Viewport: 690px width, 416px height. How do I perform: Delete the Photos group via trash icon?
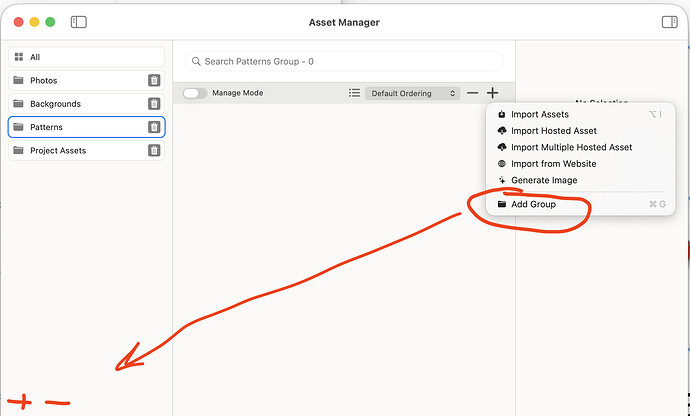pos(154,81)
